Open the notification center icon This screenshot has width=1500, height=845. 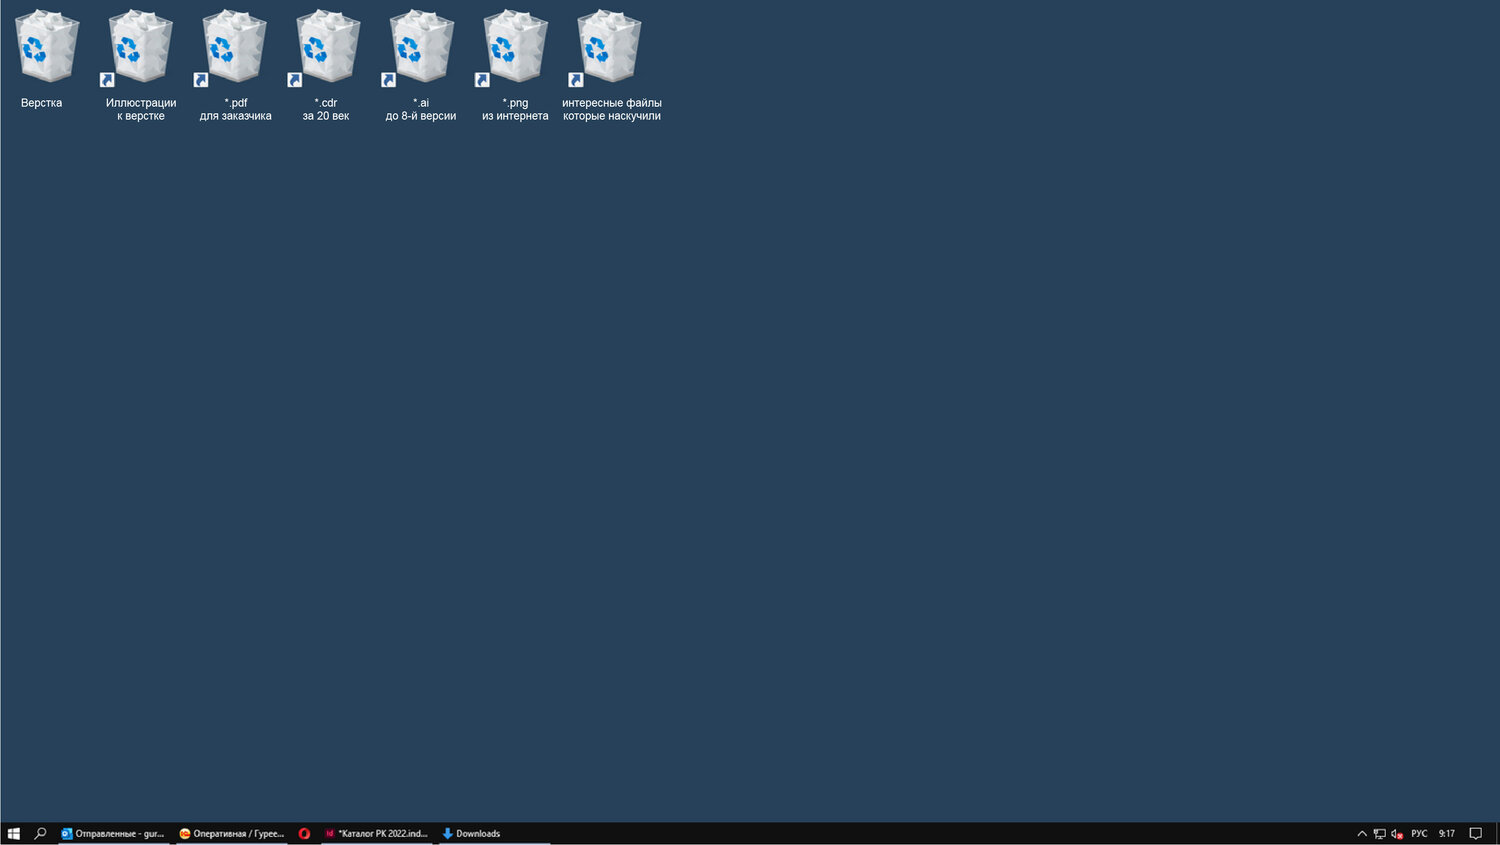[x=1476, y=833]
